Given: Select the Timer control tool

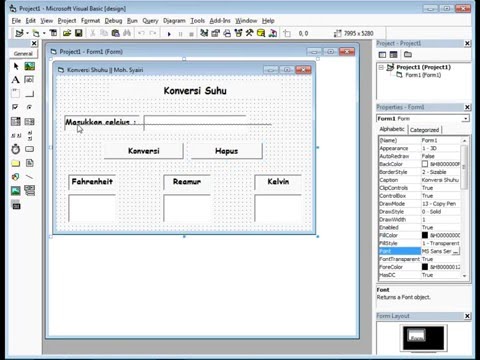Looking at the screenshot, I should (16, 149).
